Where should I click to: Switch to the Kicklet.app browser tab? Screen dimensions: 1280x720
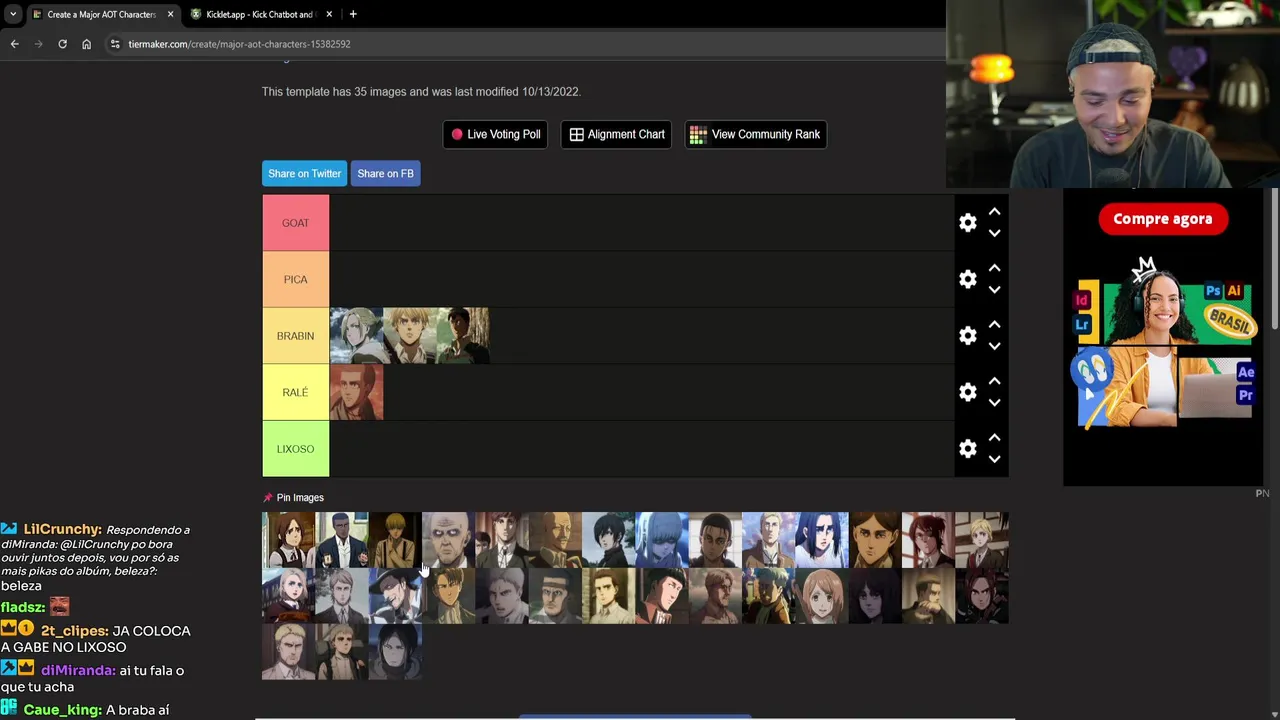[260, 14]
